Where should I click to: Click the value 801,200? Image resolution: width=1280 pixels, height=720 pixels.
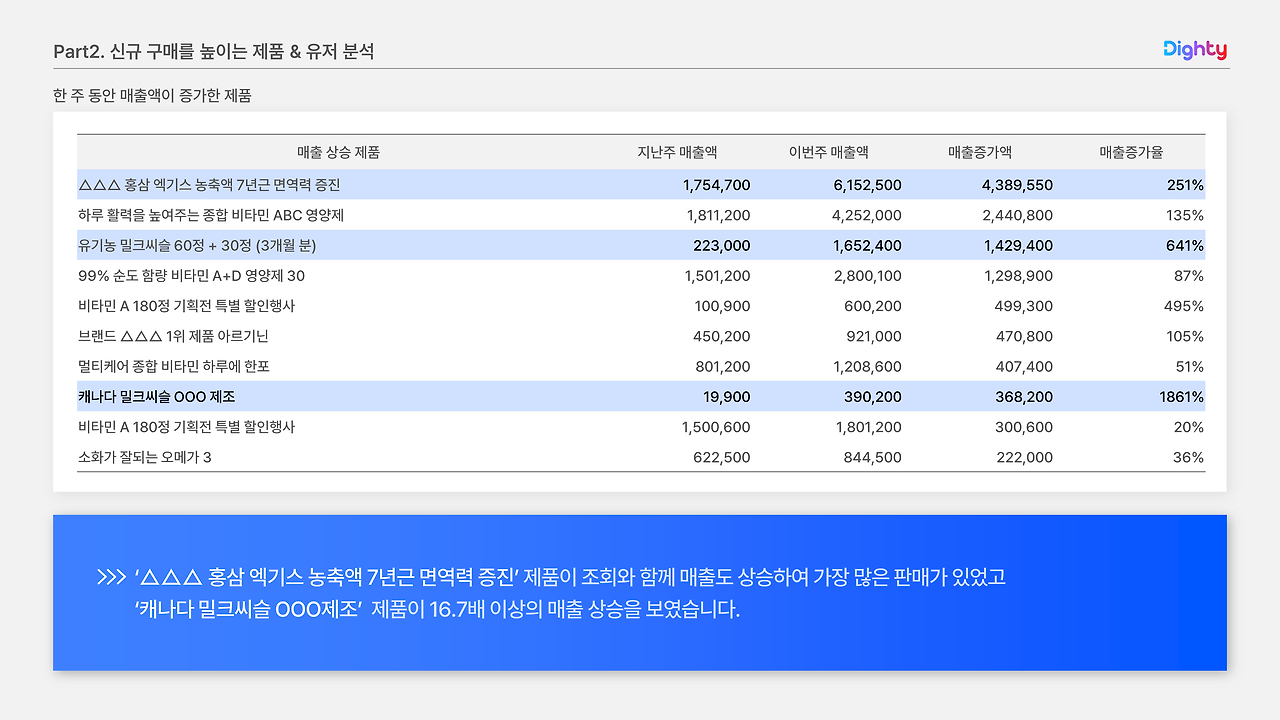tap(723, 366)
